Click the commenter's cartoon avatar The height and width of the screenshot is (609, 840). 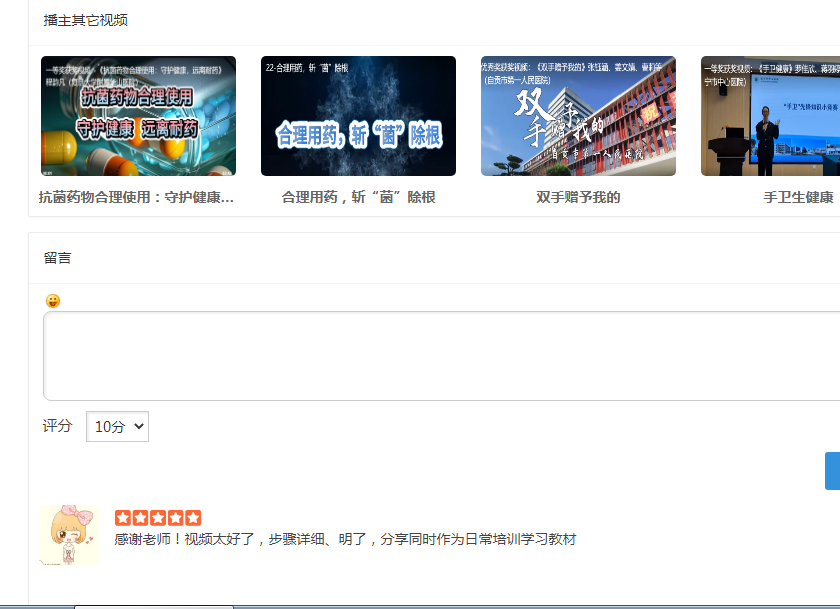click(69, 535)
